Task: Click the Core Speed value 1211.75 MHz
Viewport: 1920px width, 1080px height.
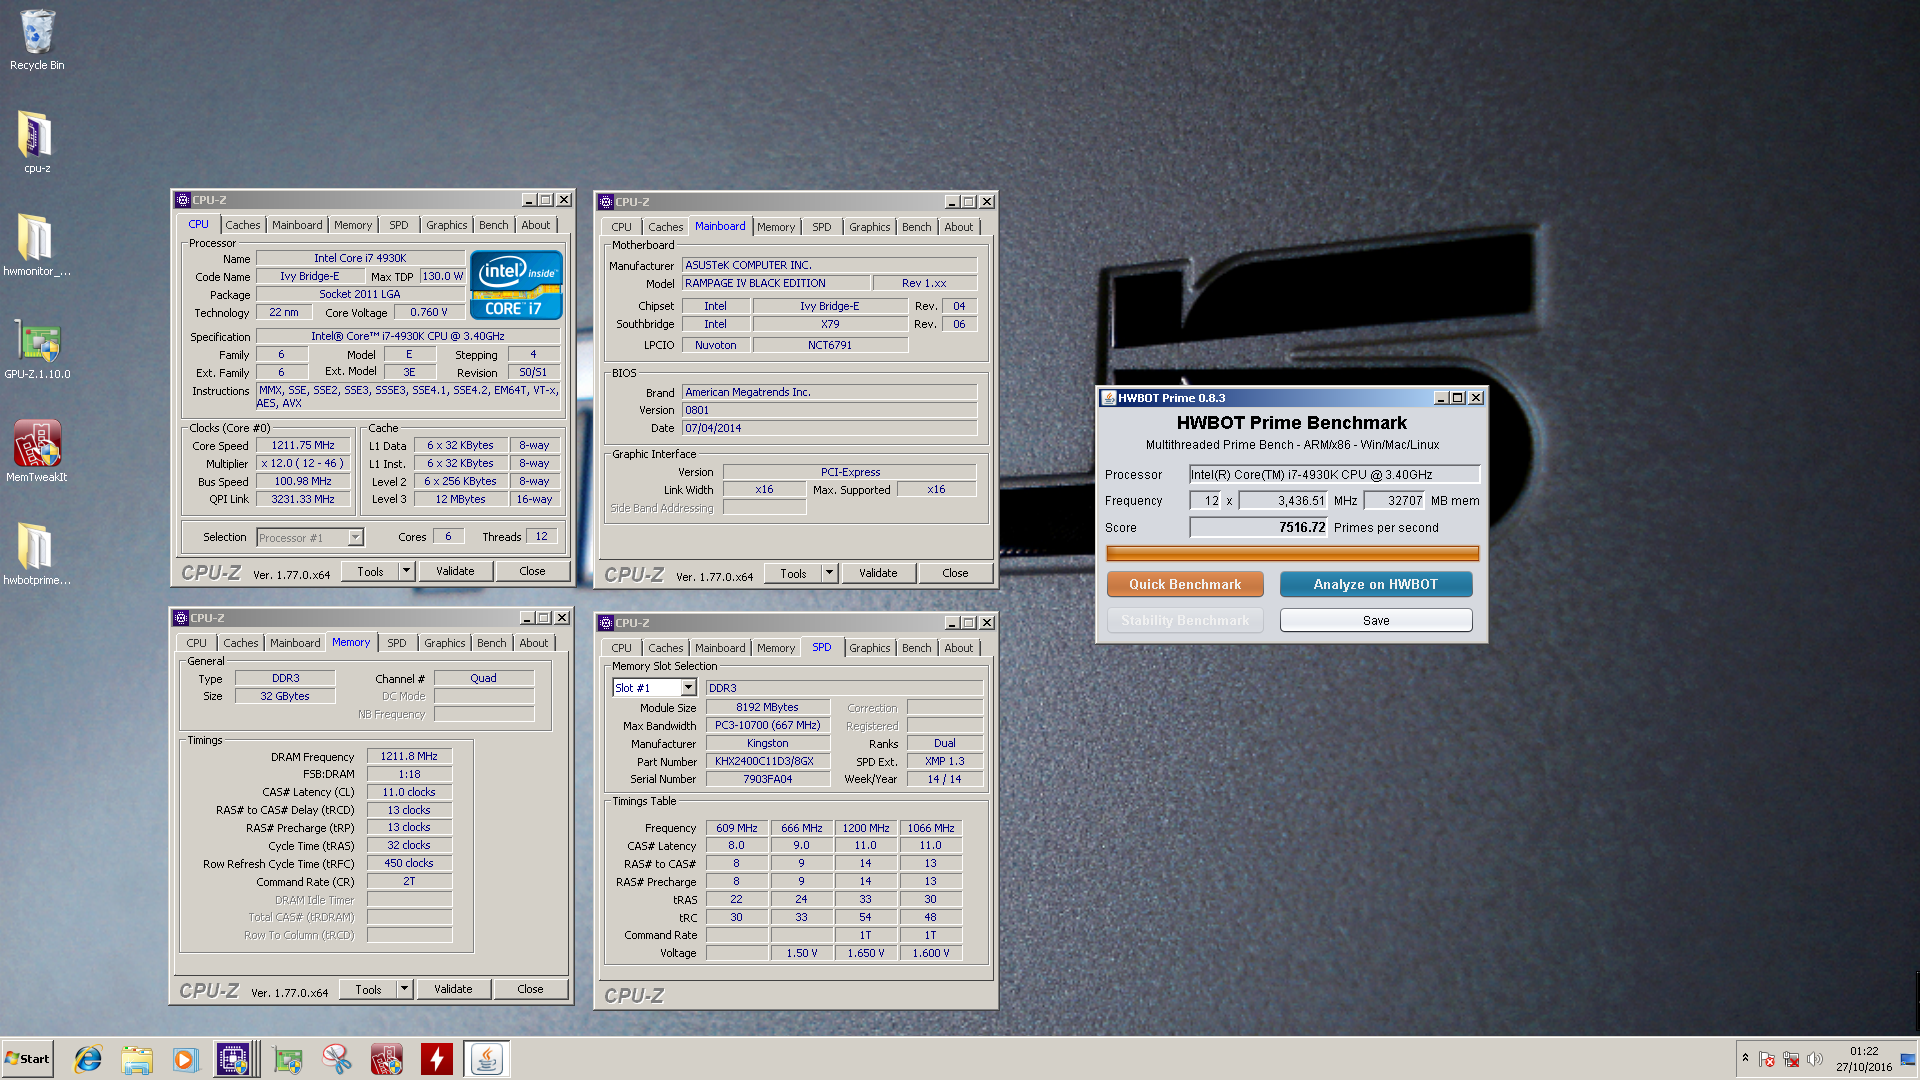Action: pos(303,446)
